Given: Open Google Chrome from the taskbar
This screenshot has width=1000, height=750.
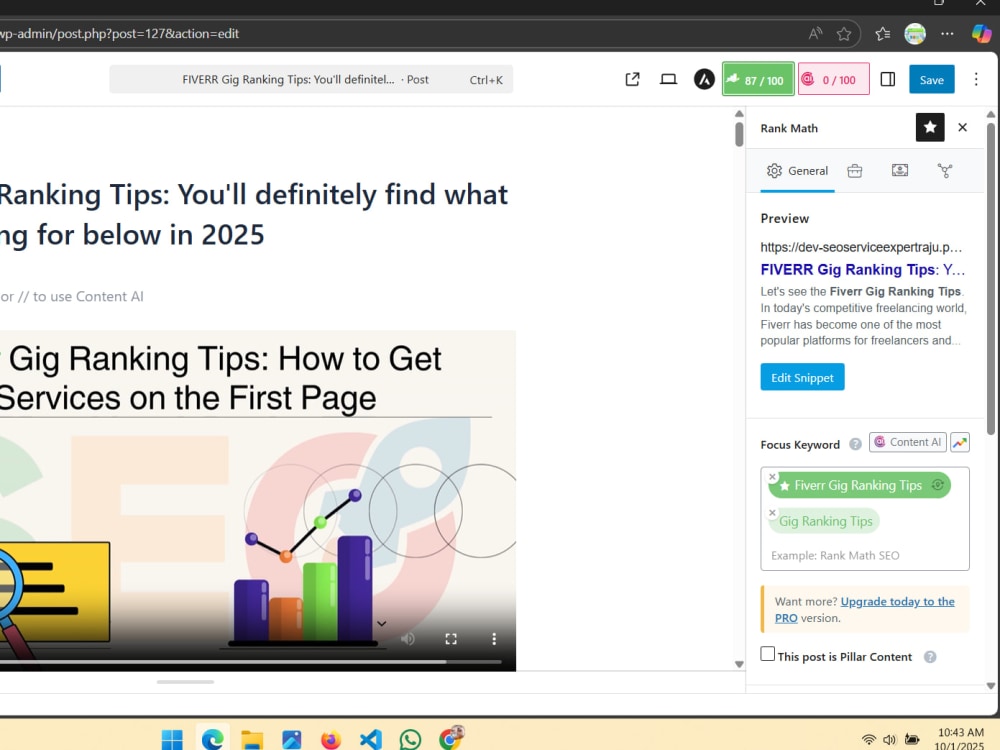Looking at the screenshot, I should pyautogui.click(x=450, y=739).
